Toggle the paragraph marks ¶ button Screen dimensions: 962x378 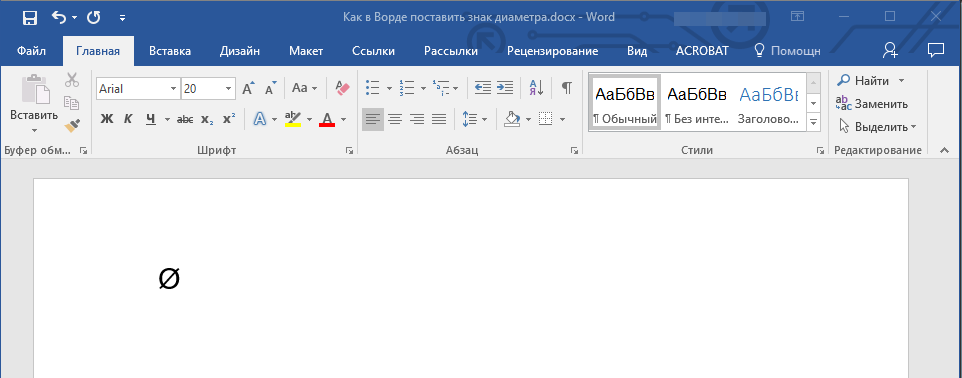point(567,88)
